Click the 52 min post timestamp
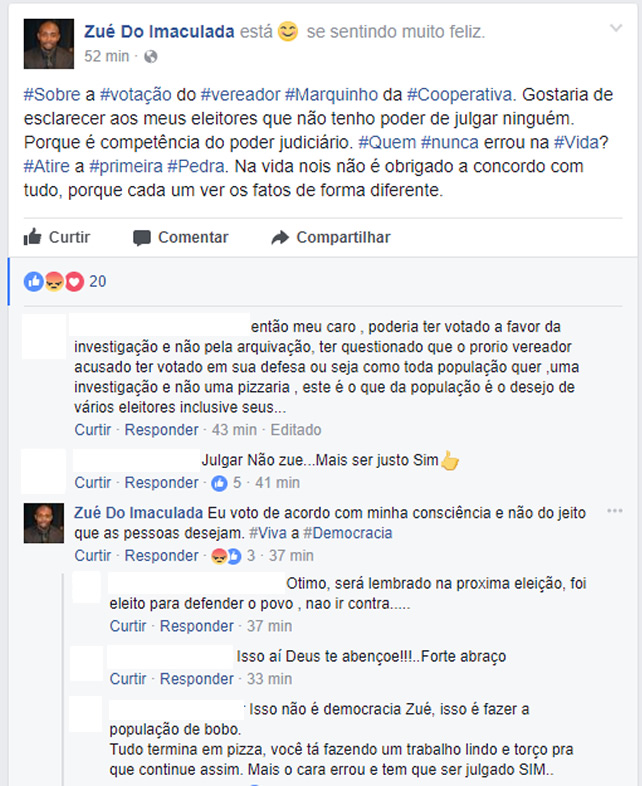This screenshot has height=786, width=642. pos(107,56)
